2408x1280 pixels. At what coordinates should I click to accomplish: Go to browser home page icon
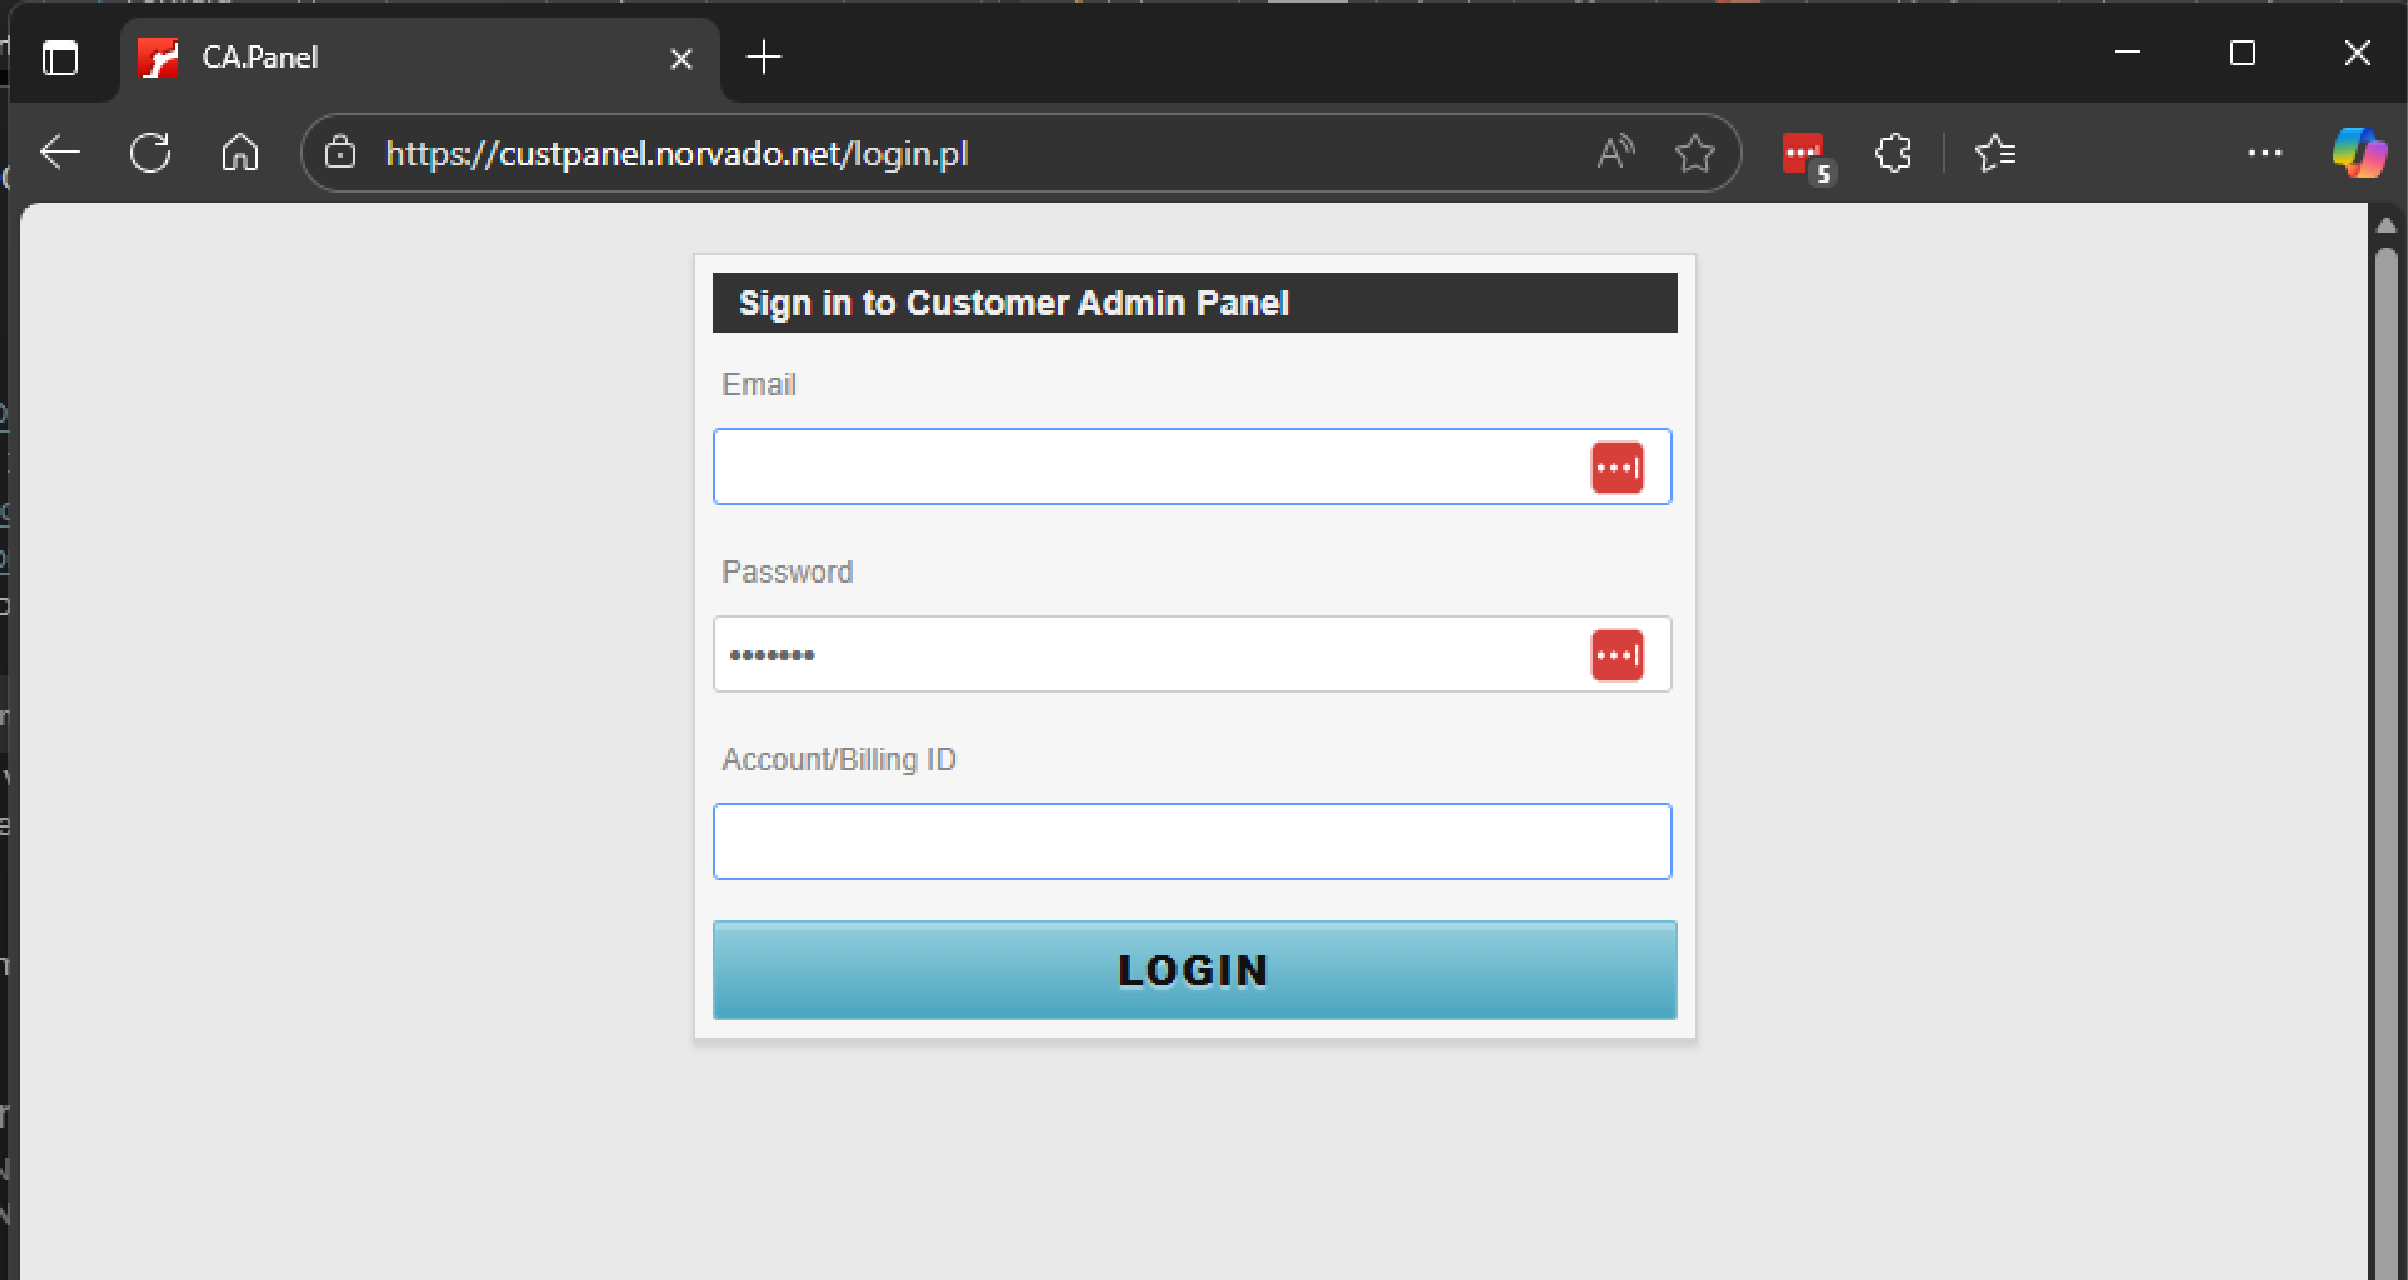[240, 153]
